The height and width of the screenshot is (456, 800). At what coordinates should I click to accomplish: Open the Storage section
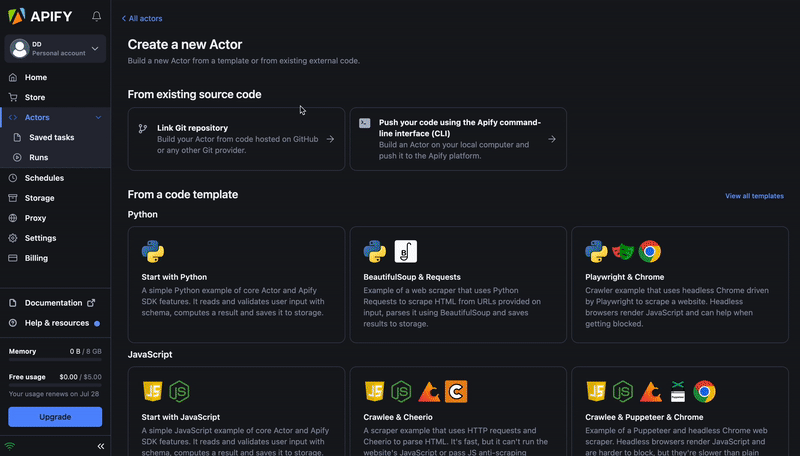tap(40, 198)
